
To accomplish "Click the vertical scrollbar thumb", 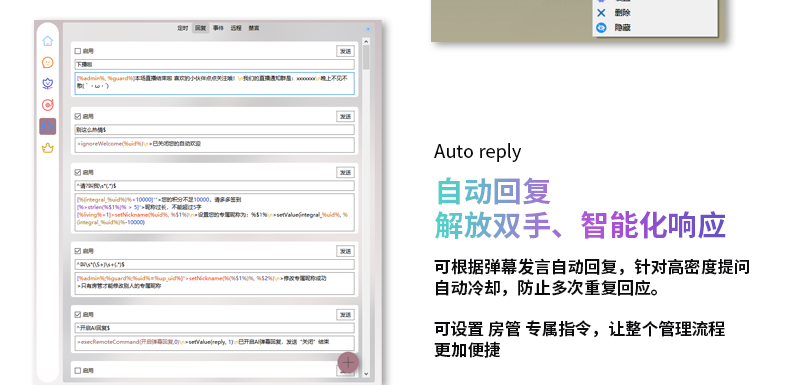I will coord(366,58).
